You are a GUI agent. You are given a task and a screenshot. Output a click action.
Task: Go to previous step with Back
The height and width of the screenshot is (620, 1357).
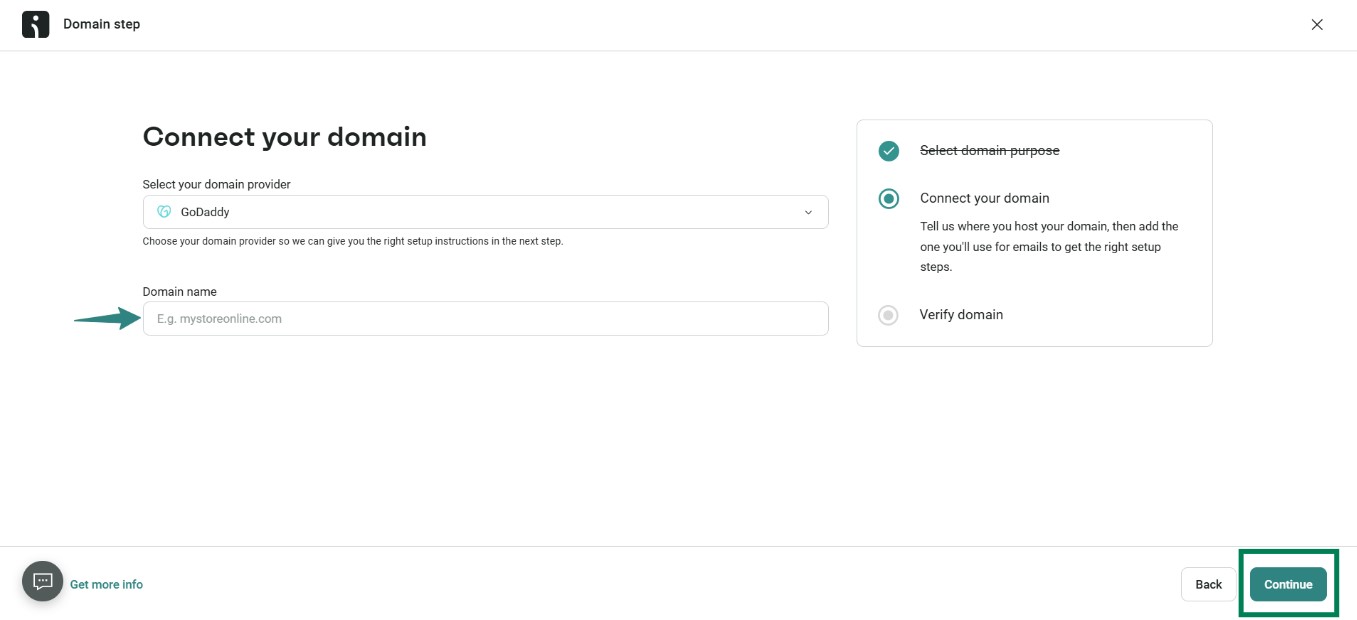click(1209, 584)
